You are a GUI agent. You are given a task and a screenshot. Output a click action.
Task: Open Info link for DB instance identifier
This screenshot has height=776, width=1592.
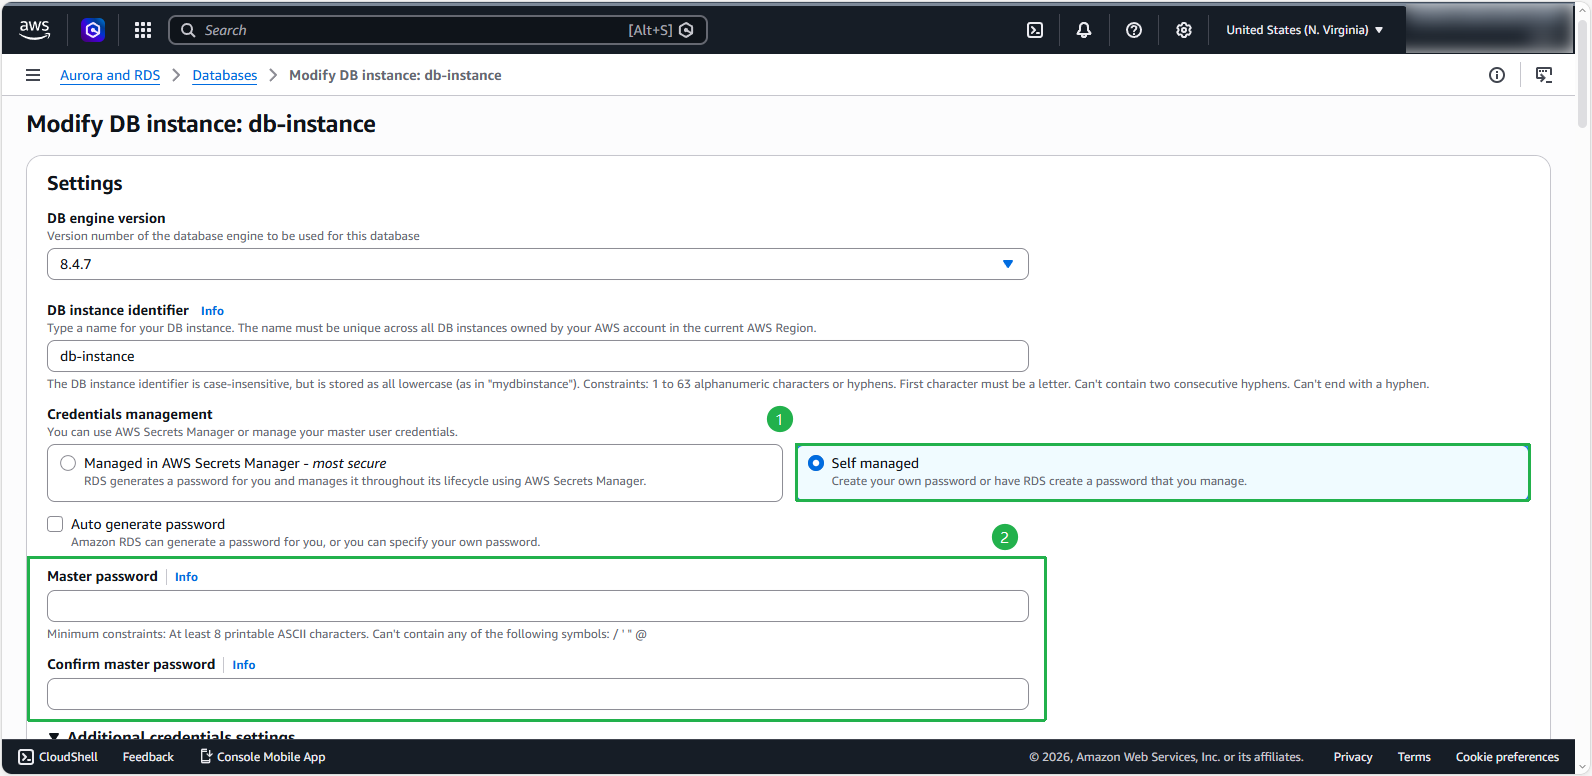[x=212, y=311]
